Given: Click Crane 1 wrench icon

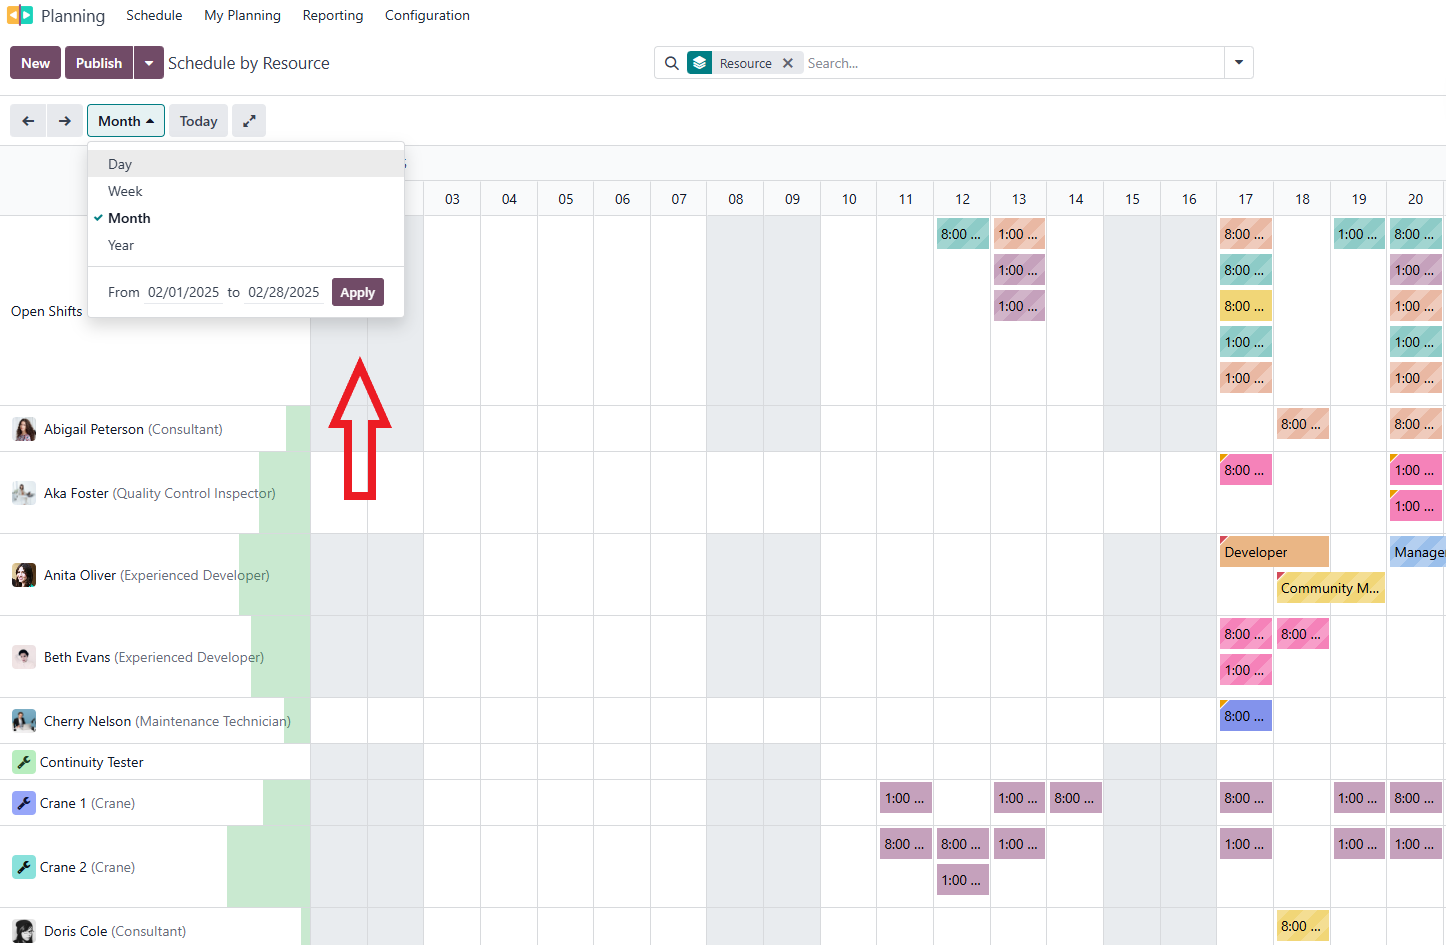Looking at the screenshot, I should (x=24, y=803).
